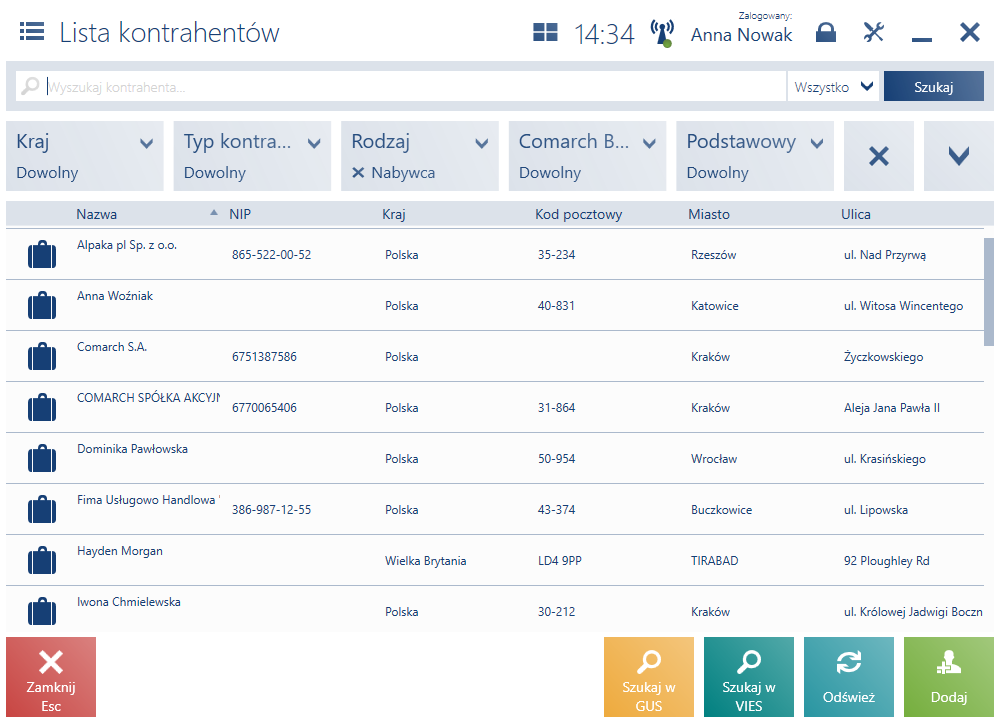
Task: Select briefcase icon for Alpaka pl
Action: pyautogui.click(x=42, y=254)
